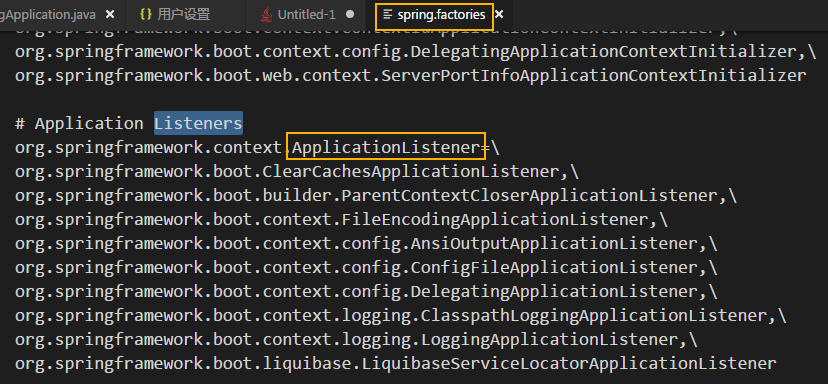Click the braces icon on 用户设置 tab
828x384 pixels.
[x=146, y=15]
